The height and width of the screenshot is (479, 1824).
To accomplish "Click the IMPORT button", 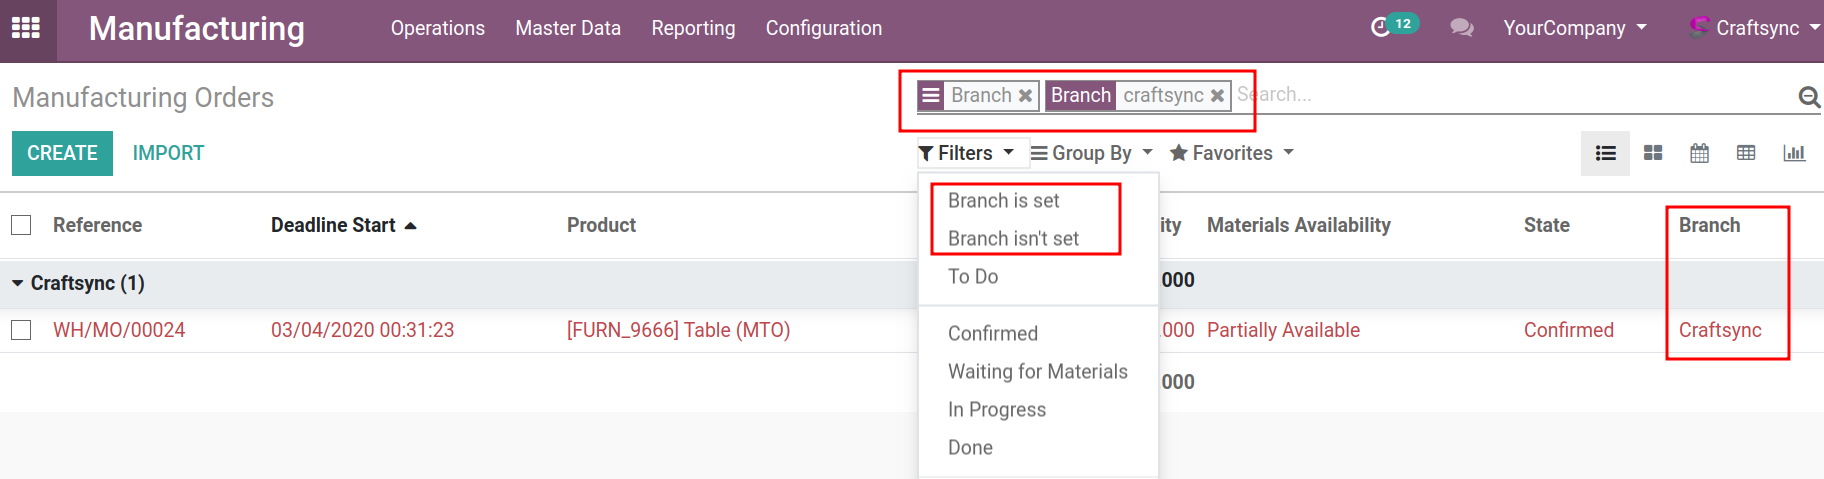I will (x=168, y=153).
